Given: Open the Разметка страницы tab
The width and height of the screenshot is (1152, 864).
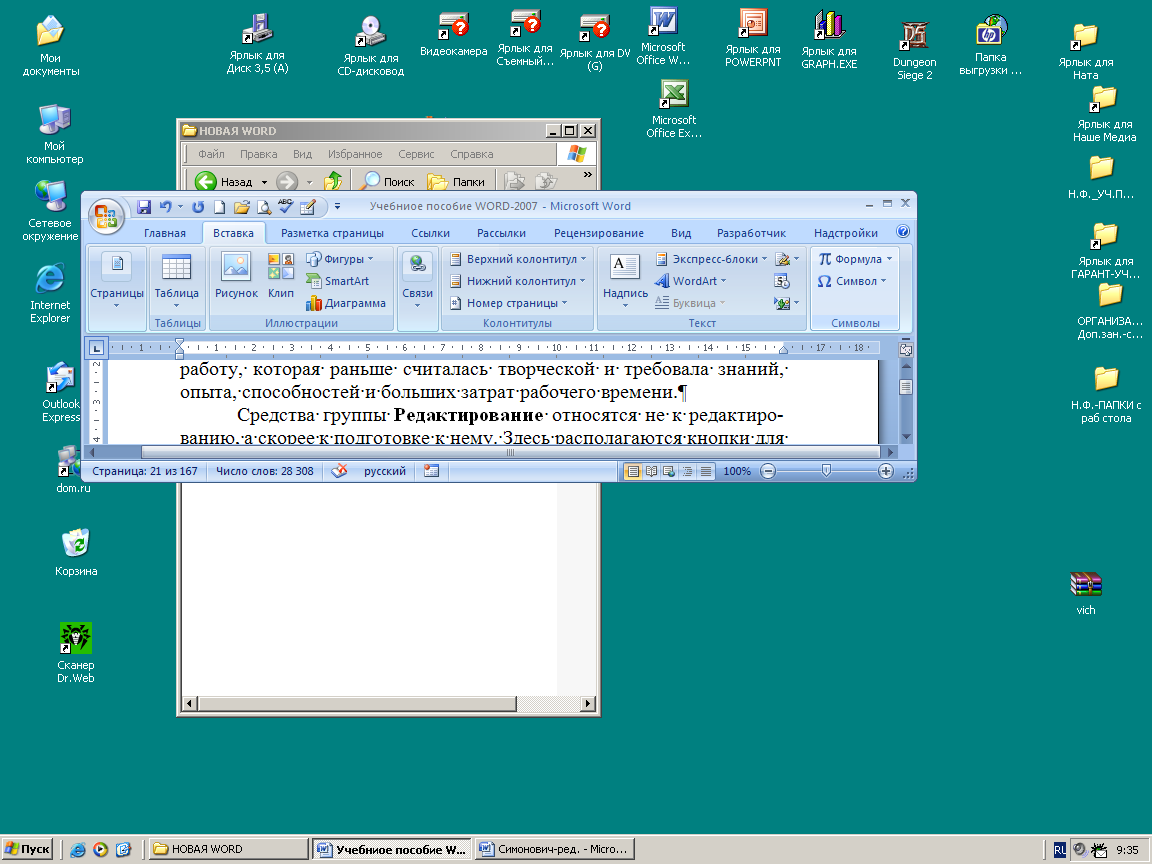Looking at the screenshot, I should (332, 233).
